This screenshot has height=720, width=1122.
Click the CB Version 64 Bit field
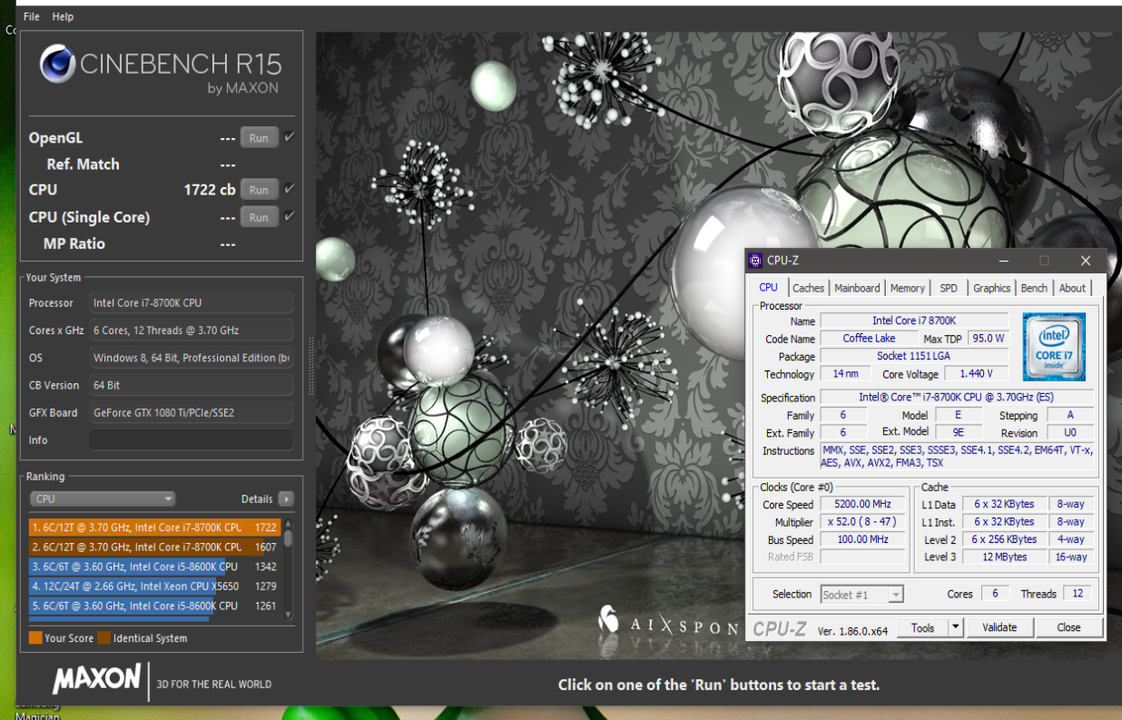click(x=191, y=385)
